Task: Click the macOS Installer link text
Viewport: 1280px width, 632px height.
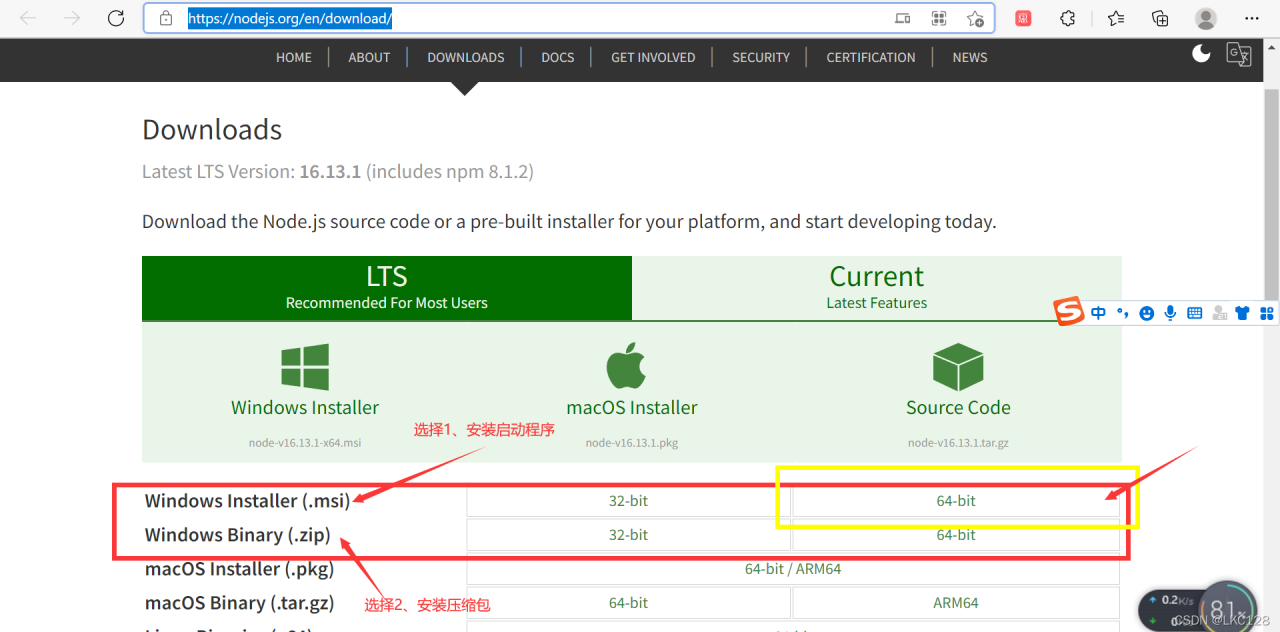Action: [632, 407]
